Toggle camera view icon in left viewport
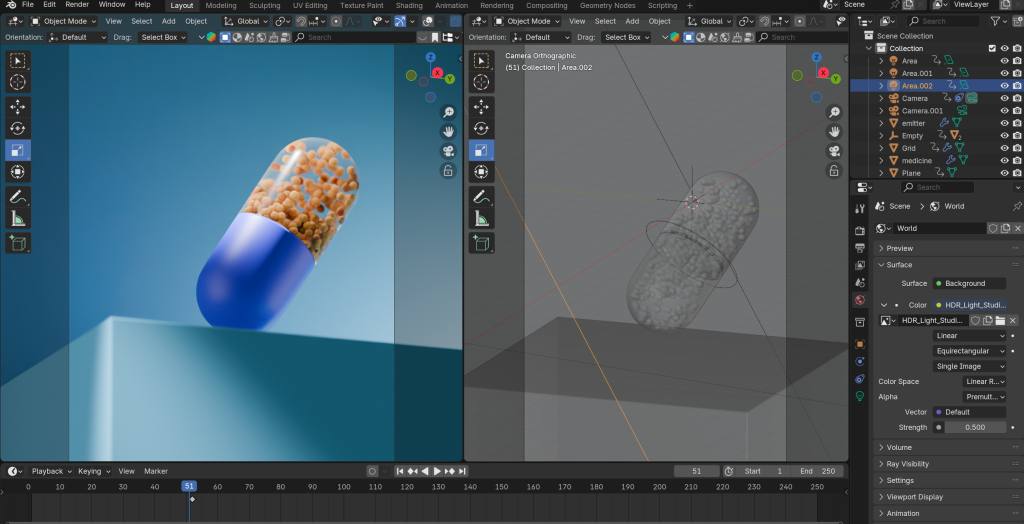 pyautogui.click(x=449, y=151)
